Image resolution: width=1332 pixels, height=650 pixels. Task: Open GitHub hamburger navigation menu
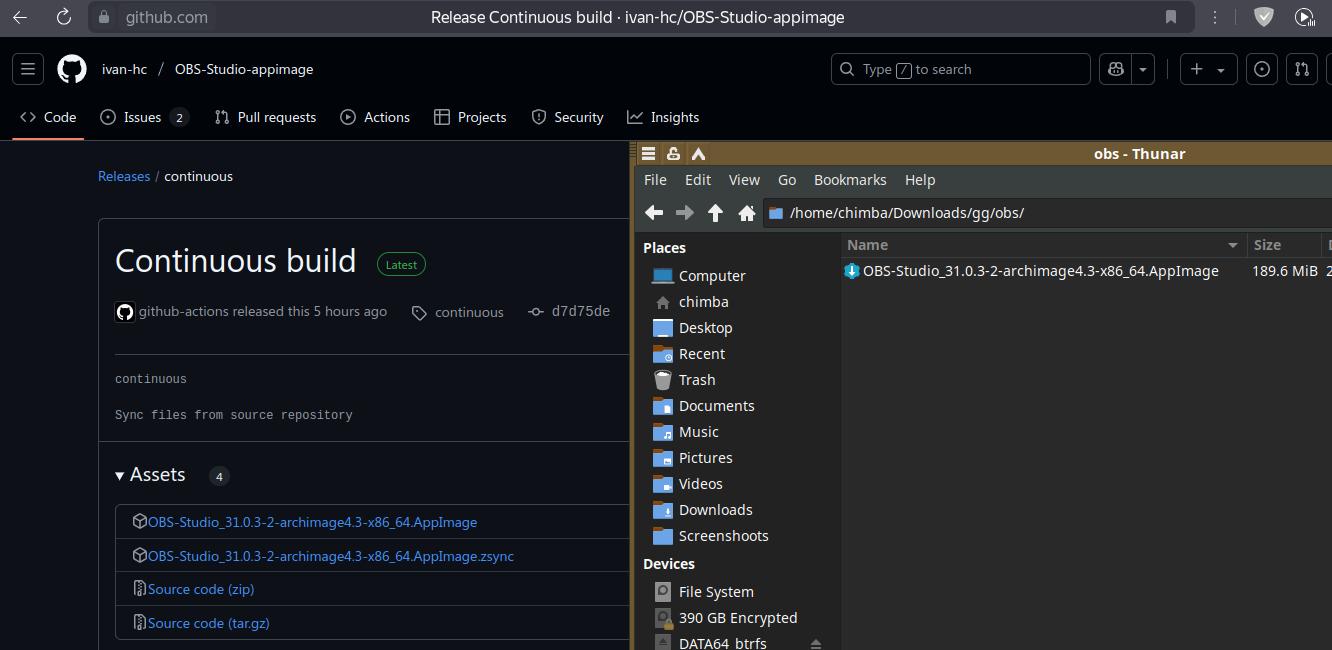pyautogui.click(x=28, y=69)
